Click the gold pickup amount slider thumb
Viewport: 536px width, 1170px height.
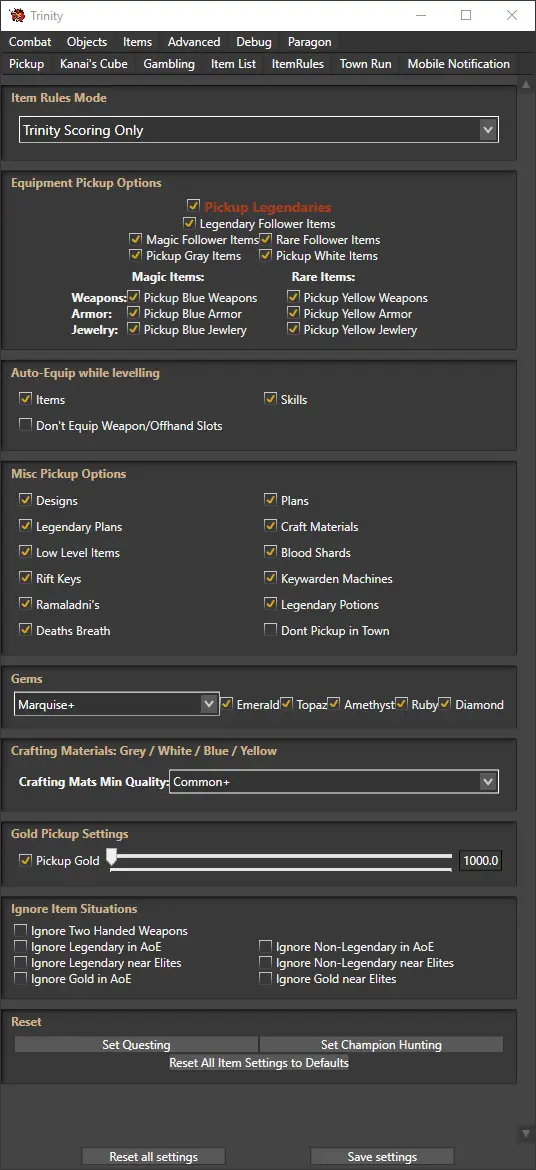[x=111, y=857]
